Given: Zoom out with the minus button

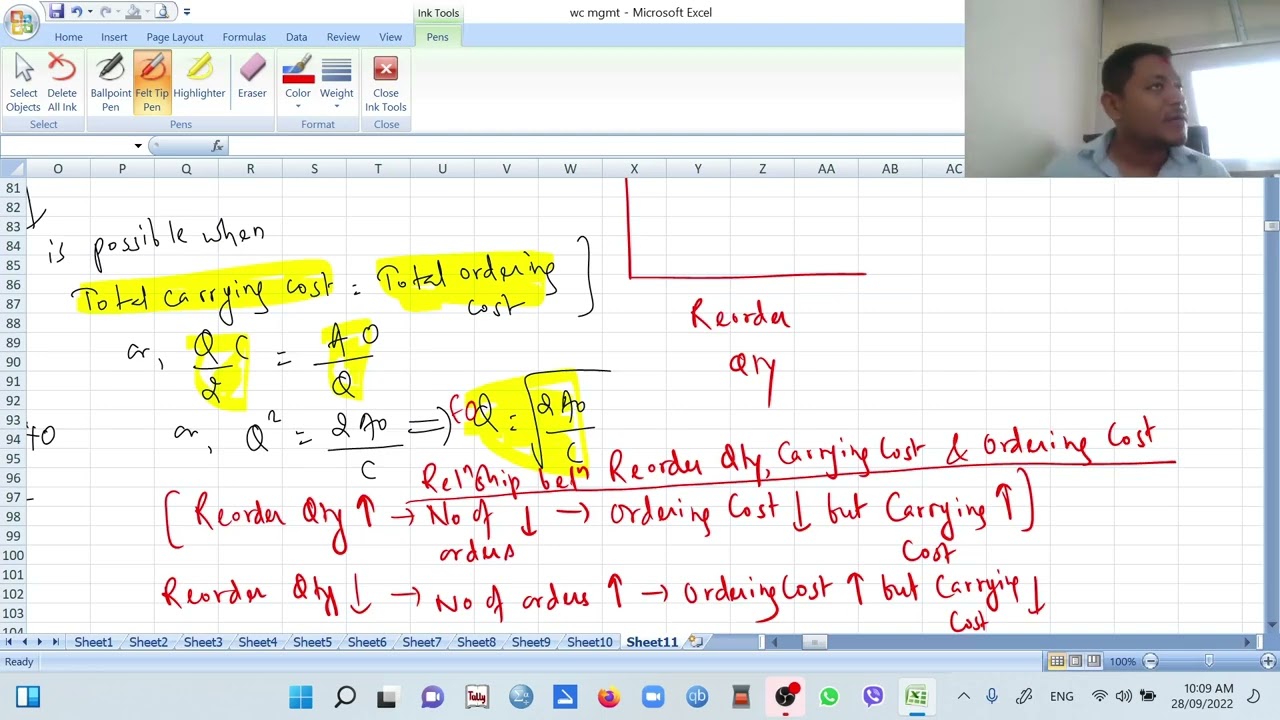Looking at the screenshot, I should (x=1150, y=661).
